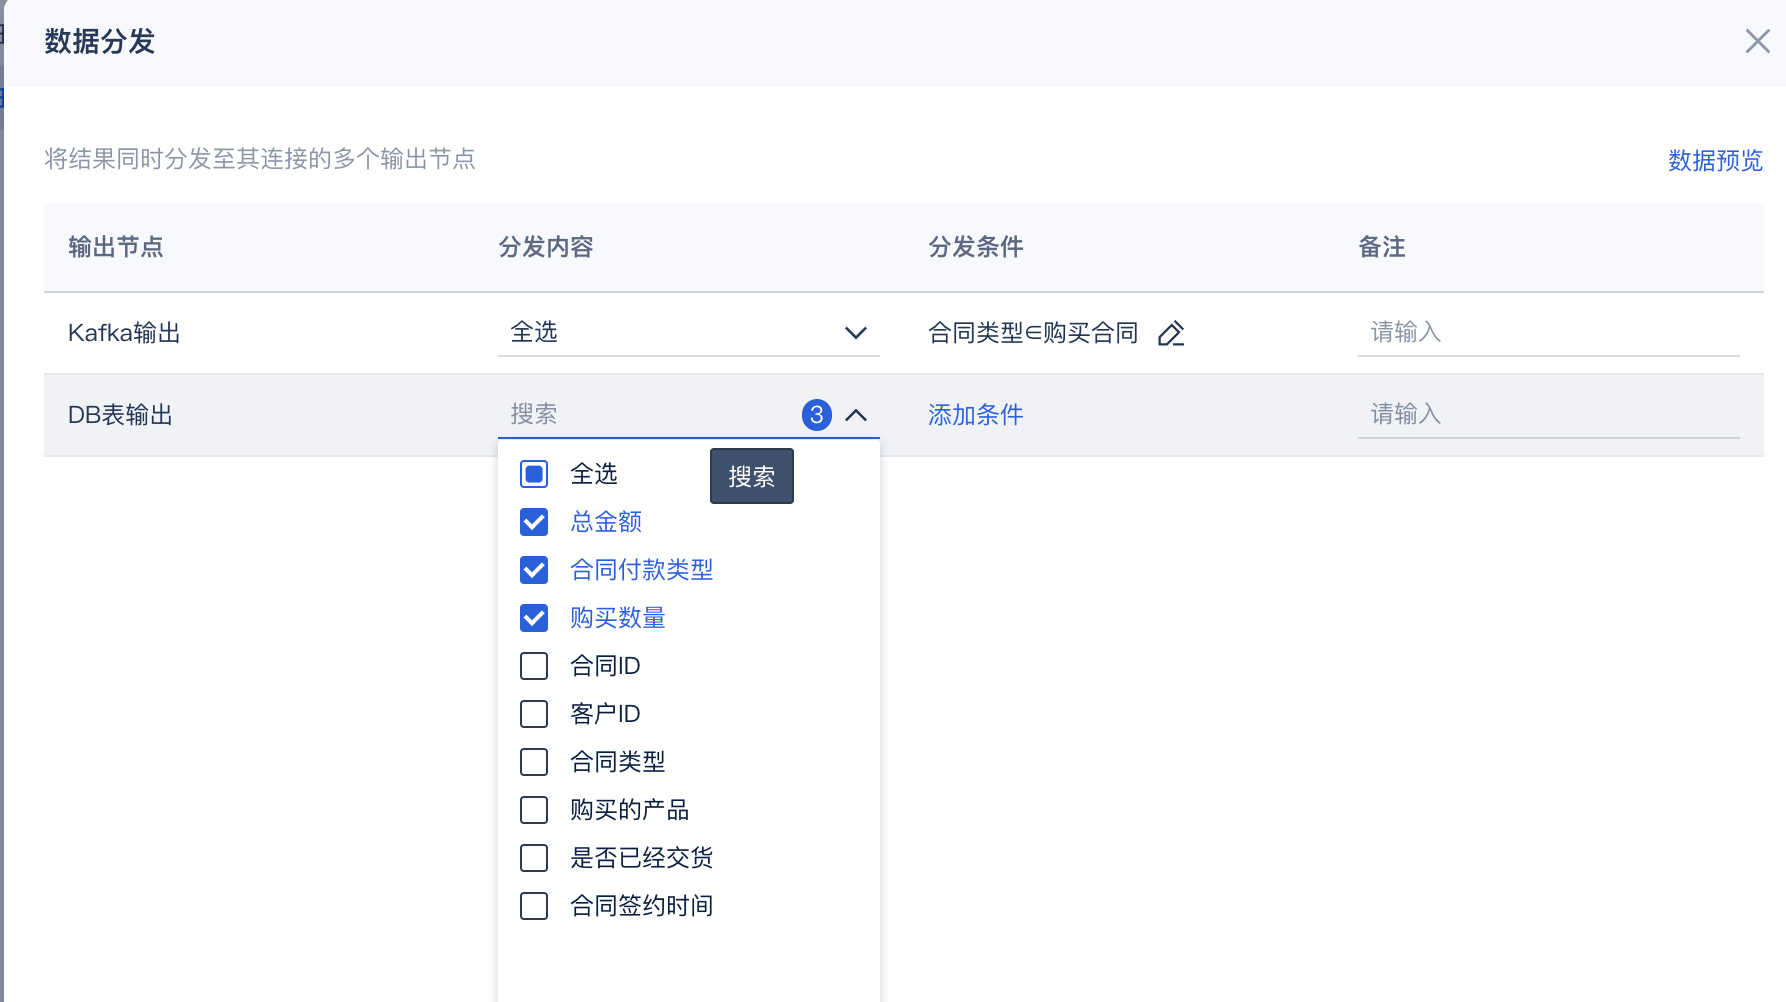The height and width of the screenshot is (1002, 1786).
Task: Enable the 购买的产品 checkbox
Action: (534, 810)
